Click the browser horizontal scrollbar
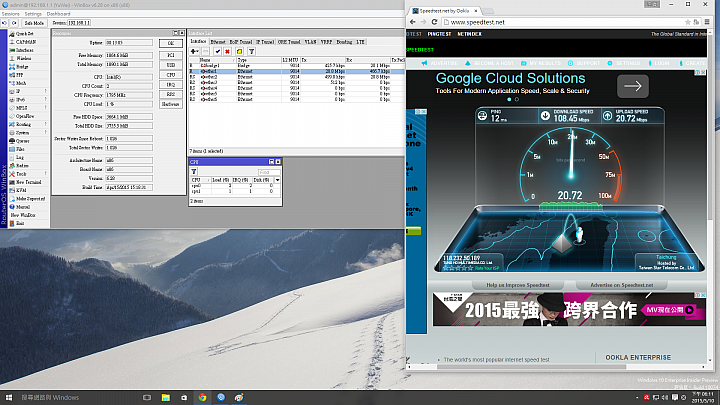720x405 pixels. click(x=531, y=367)
